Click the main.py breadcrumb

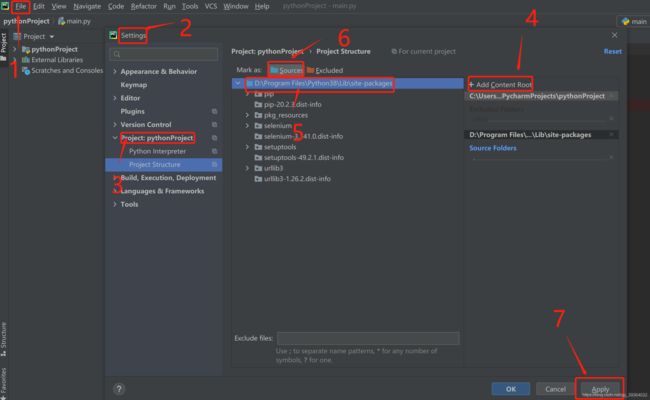point(75,21)
